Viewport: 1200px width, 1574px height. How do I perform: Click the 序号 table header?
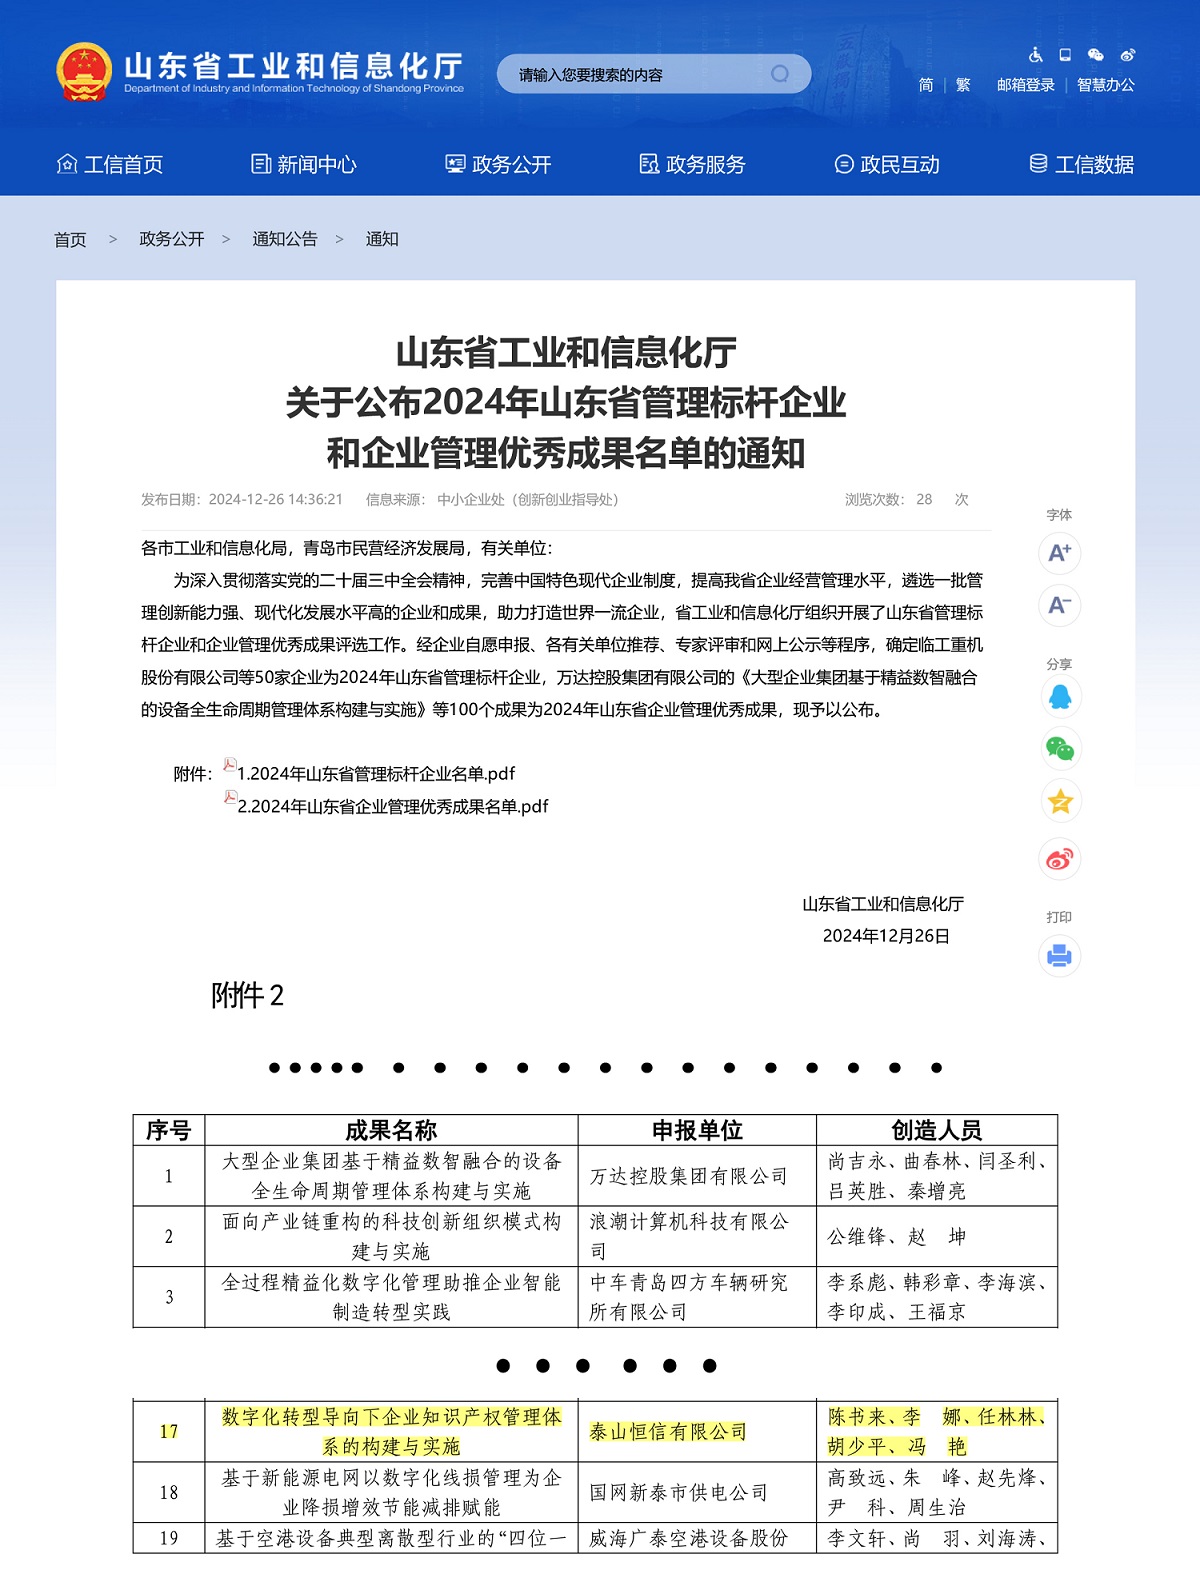(169, 1130)
